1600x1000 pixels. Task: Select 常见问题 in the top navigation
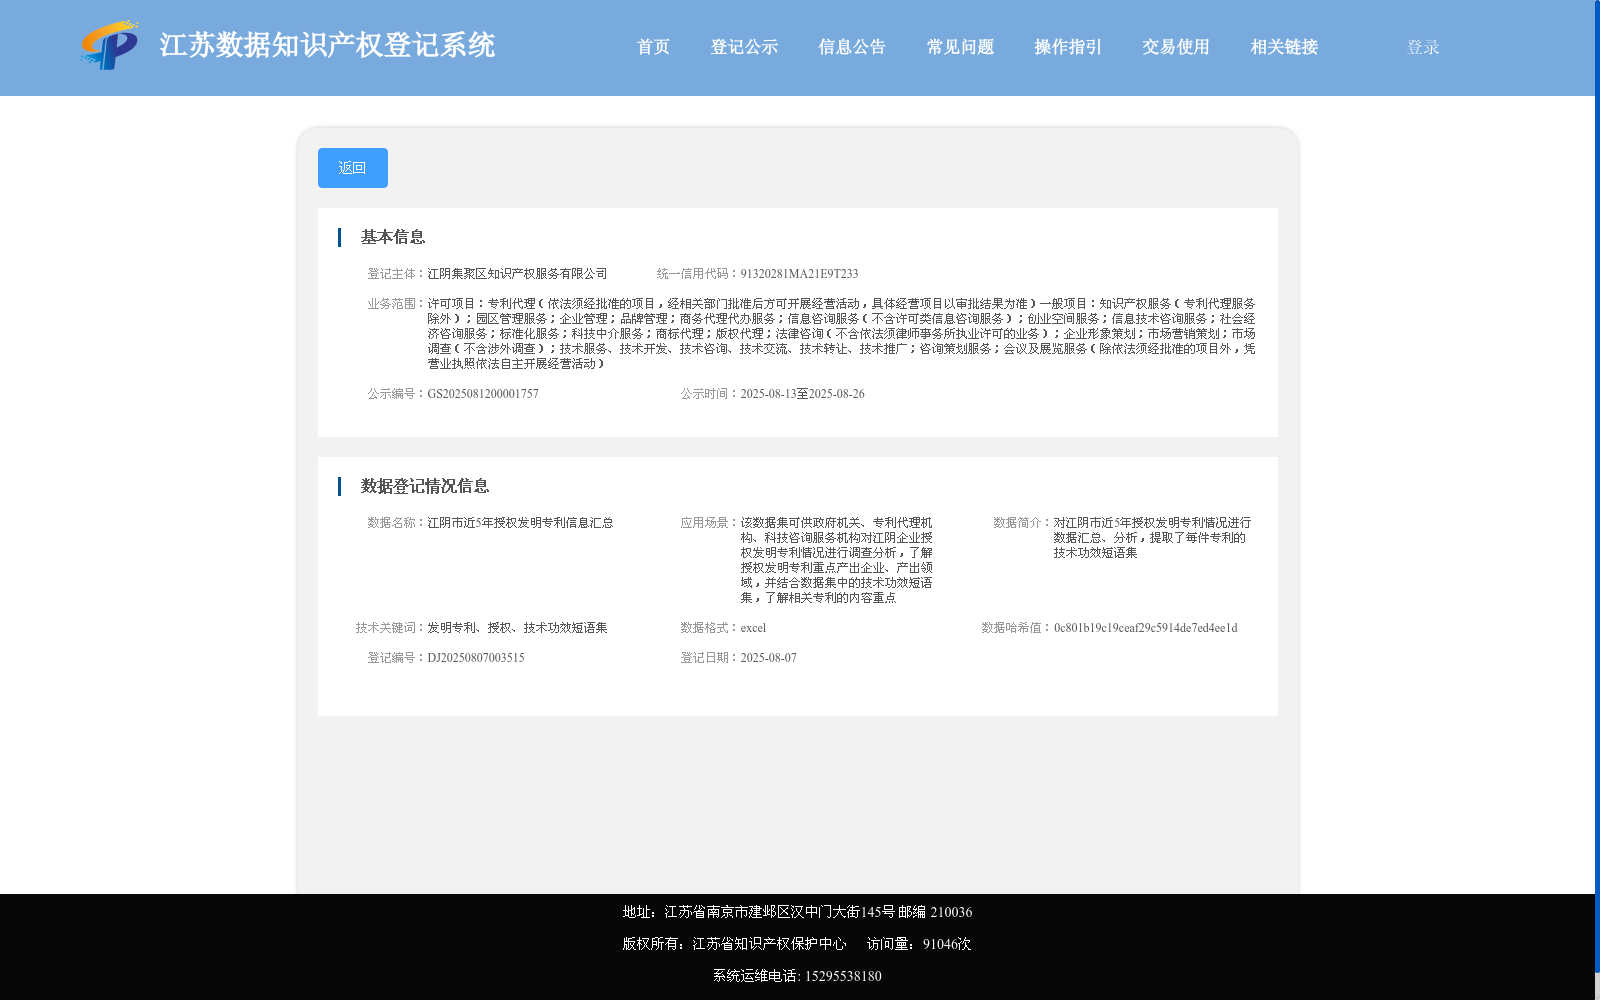coord(960,47)
